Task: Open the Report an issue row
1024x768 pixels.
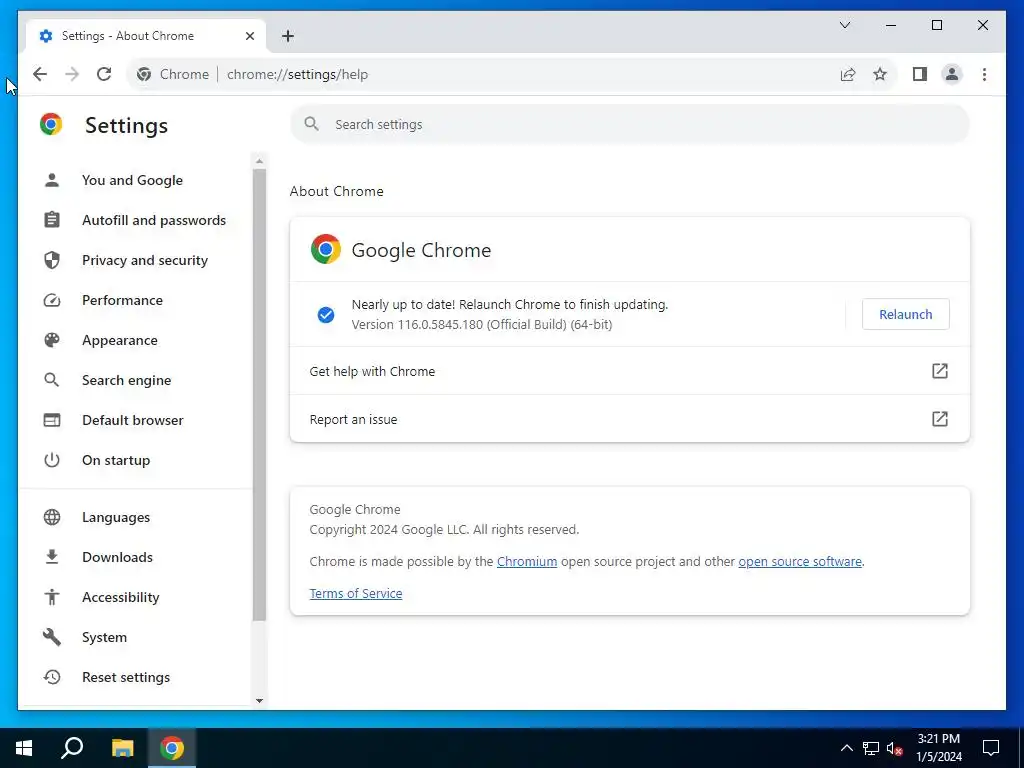Action: coord(630,419)
